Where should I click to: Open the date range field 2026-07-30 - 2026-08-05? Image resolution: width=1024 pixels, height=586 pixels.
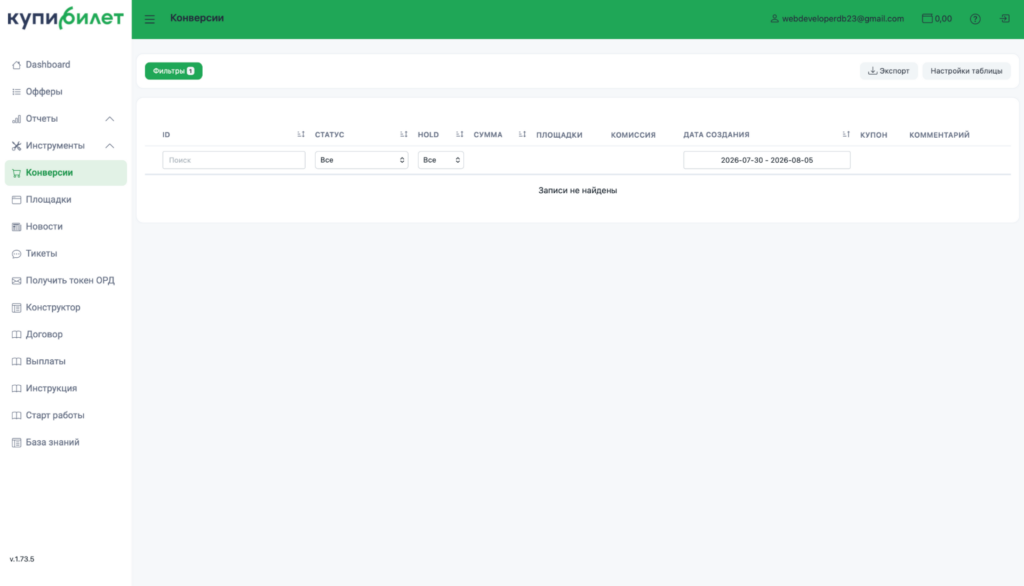[x=767, y=160]
